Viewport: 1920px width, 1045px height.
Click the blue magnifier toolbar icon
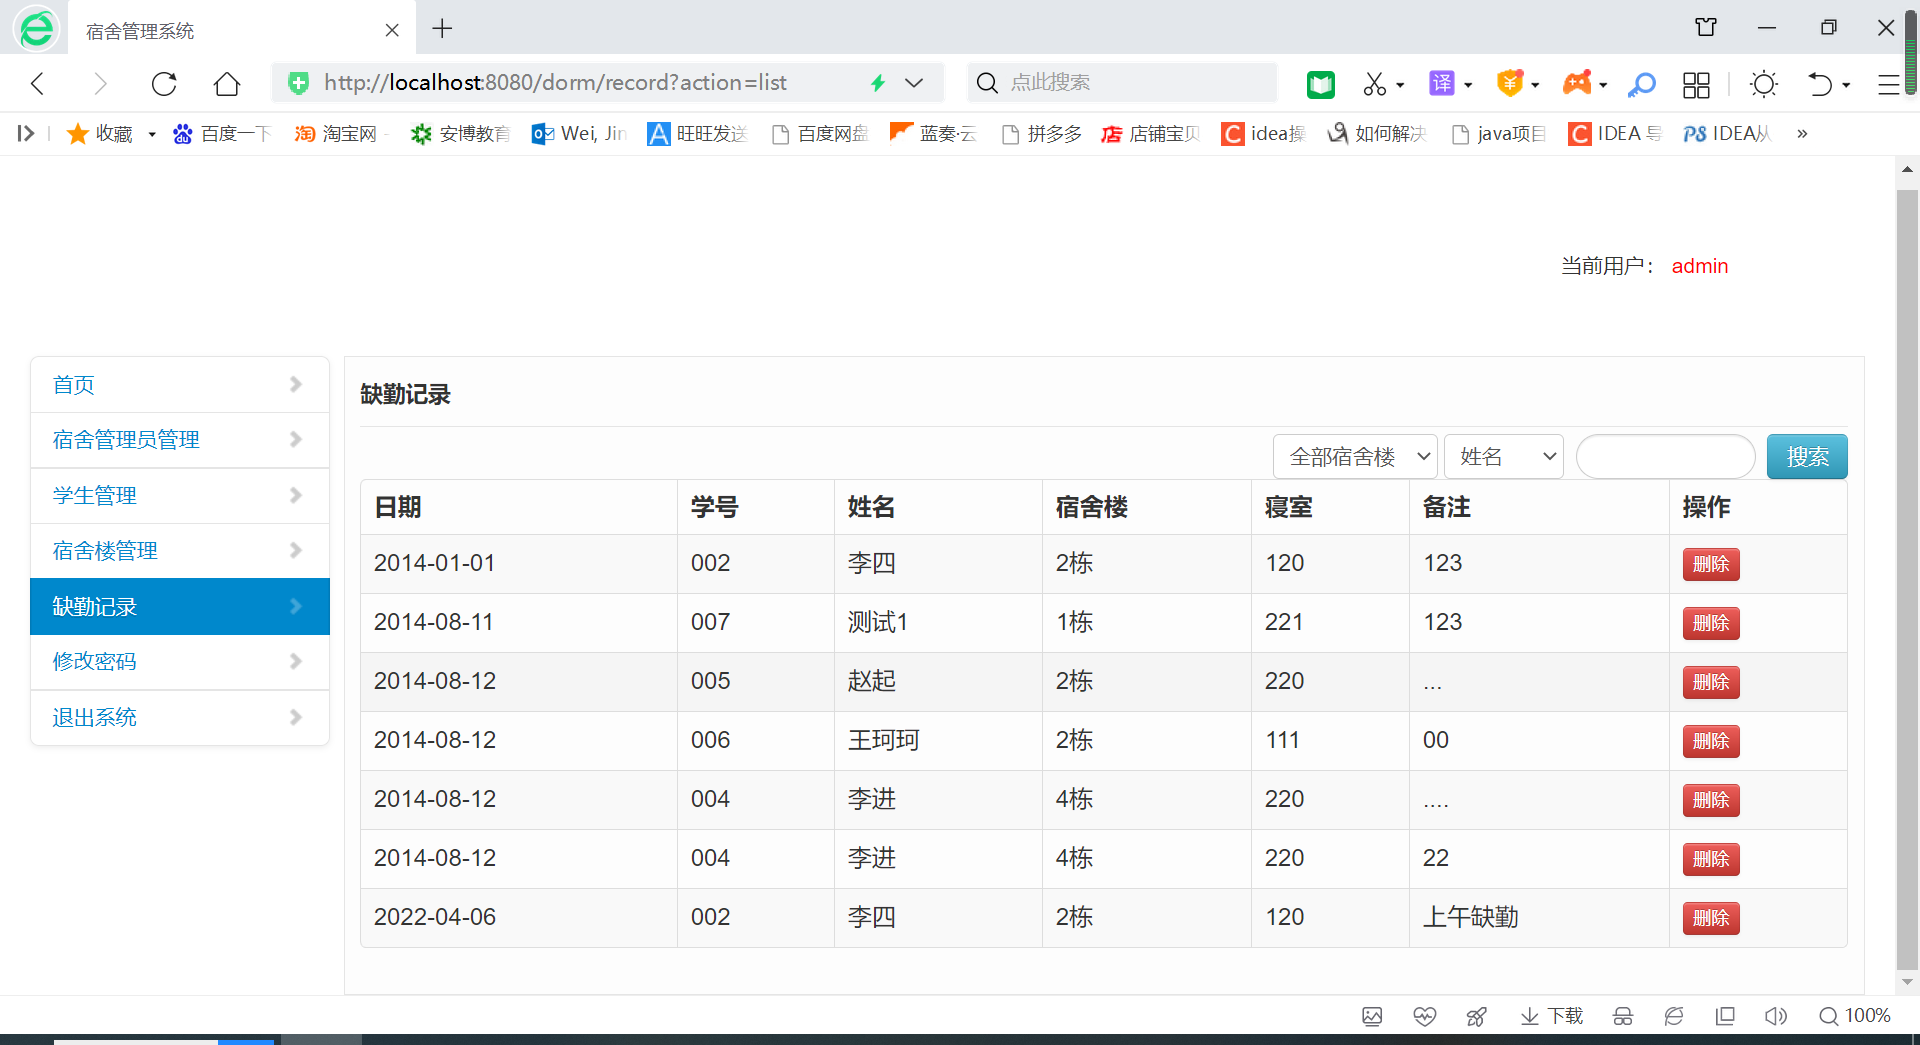[1641, 84]
